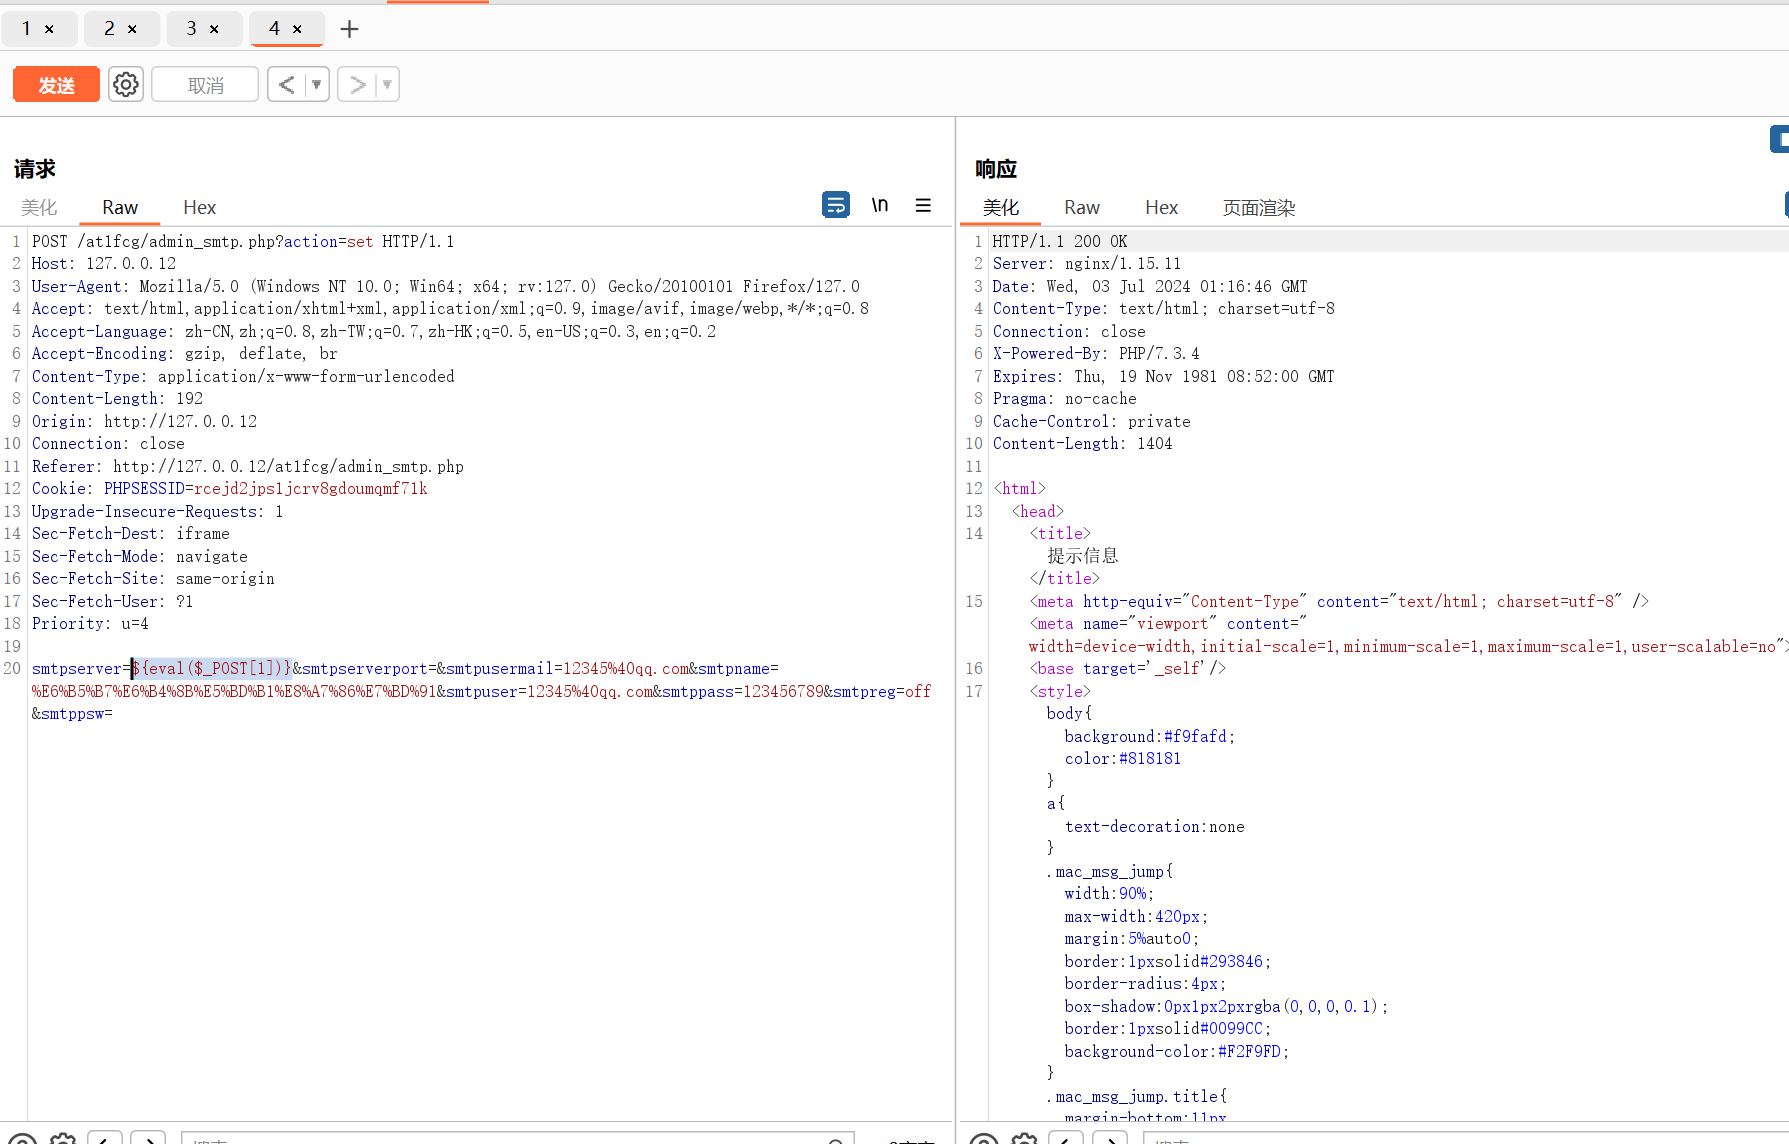Select Repeater tab 4
Viewport: 1789px width, 1144px height.
click(274, 29)
